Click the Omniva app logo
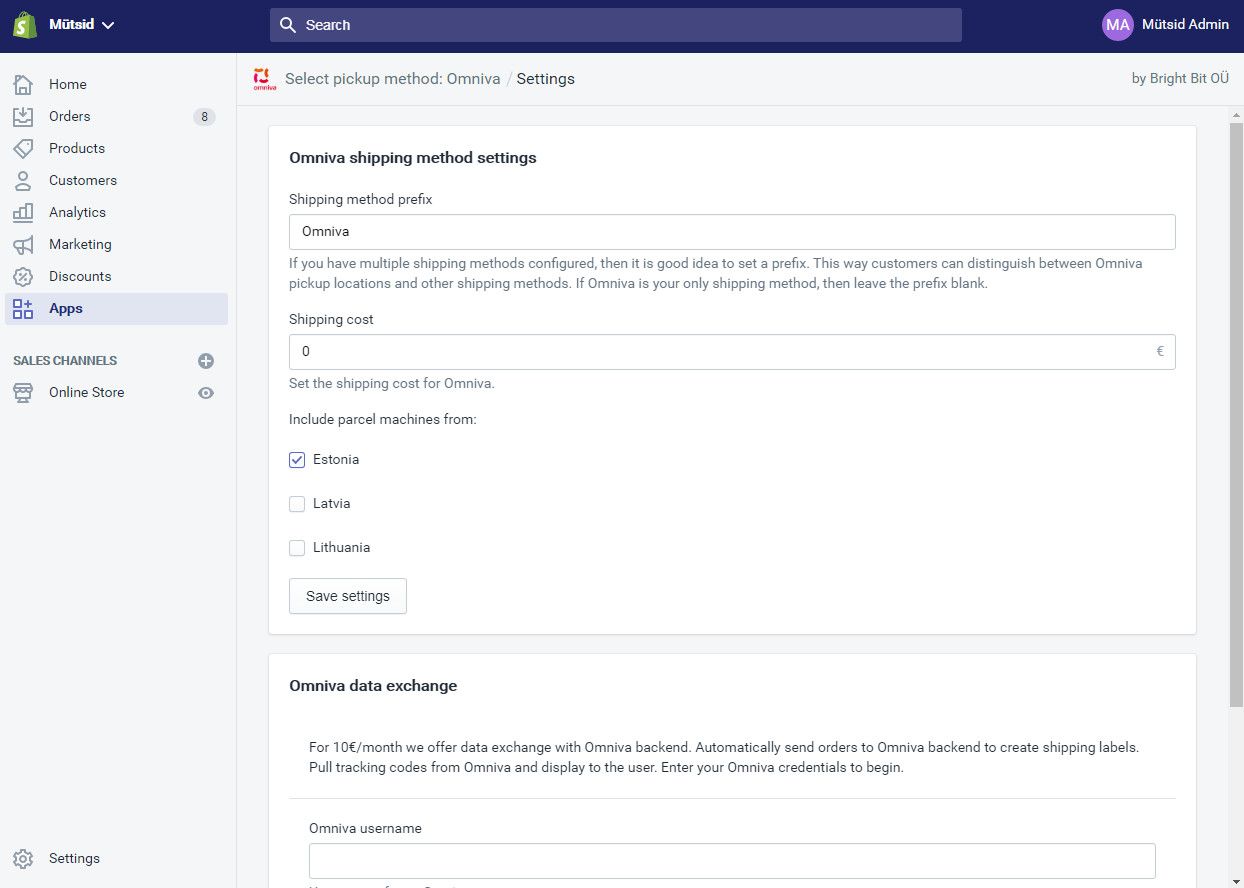This screenshot has width=1244, height=888. 264,79
